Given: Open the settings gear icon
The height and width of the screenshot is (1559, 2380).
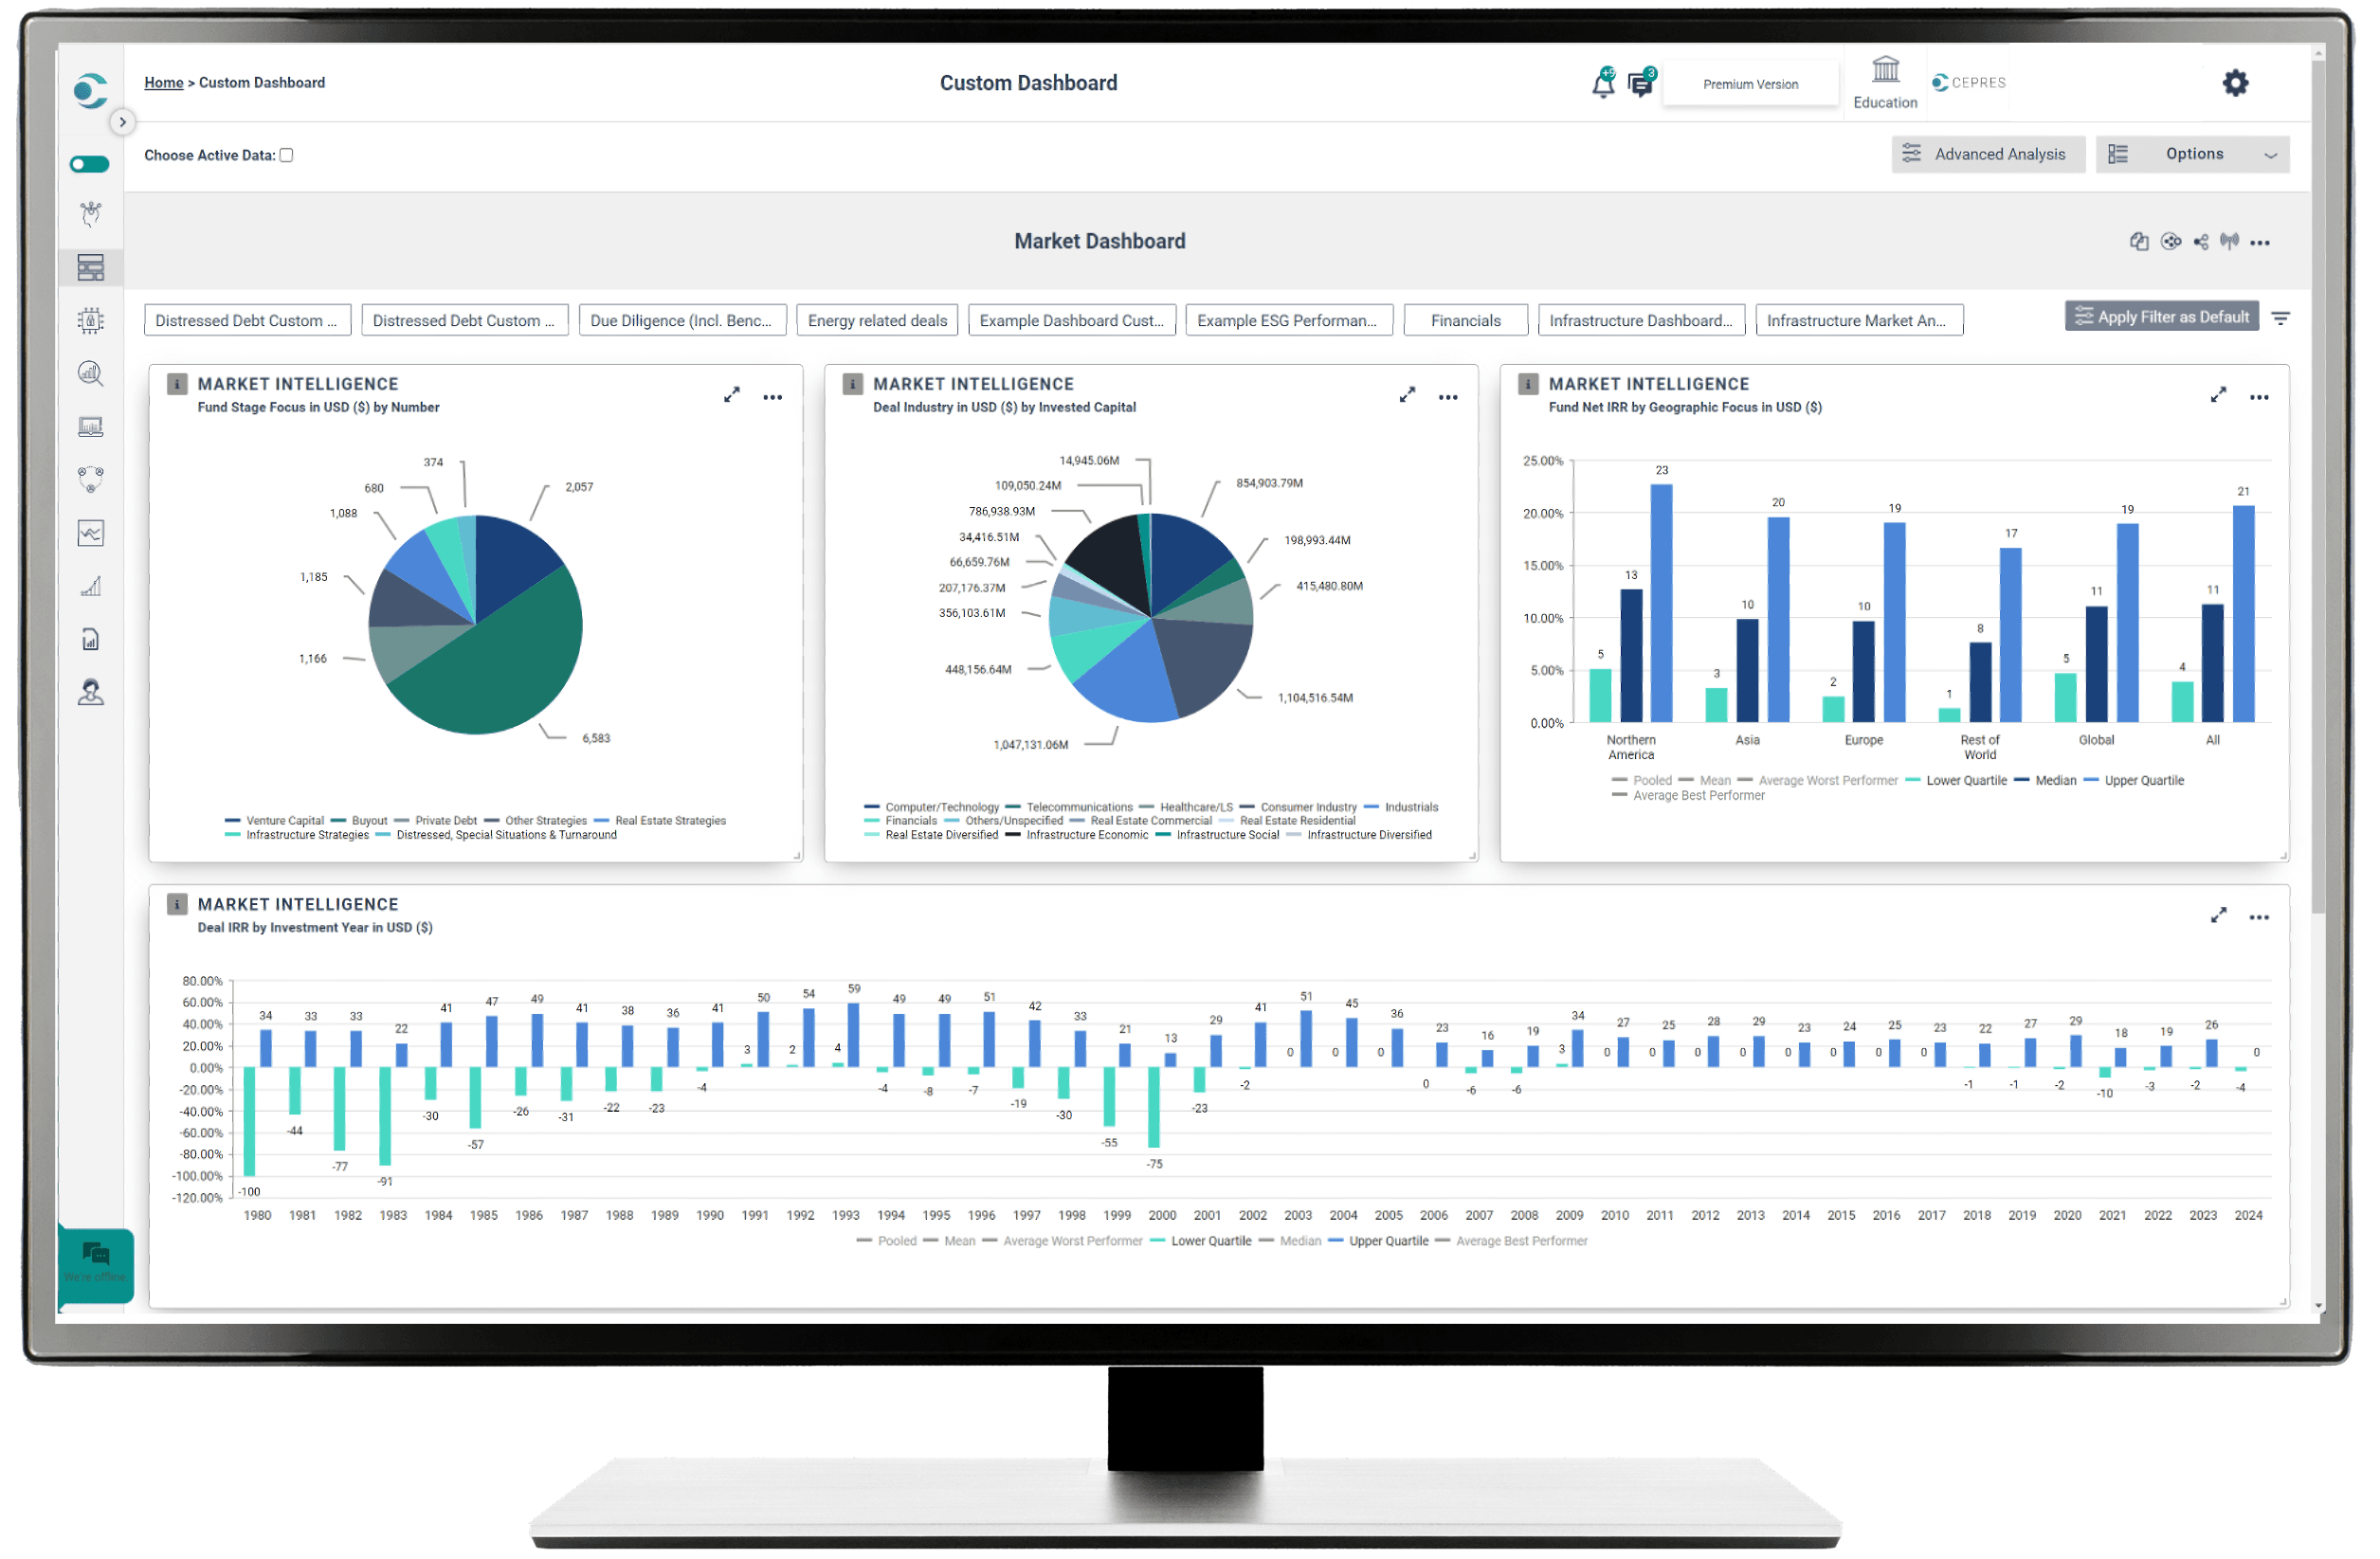Looking at the screenshot, I should click(x=2235, y=83).
